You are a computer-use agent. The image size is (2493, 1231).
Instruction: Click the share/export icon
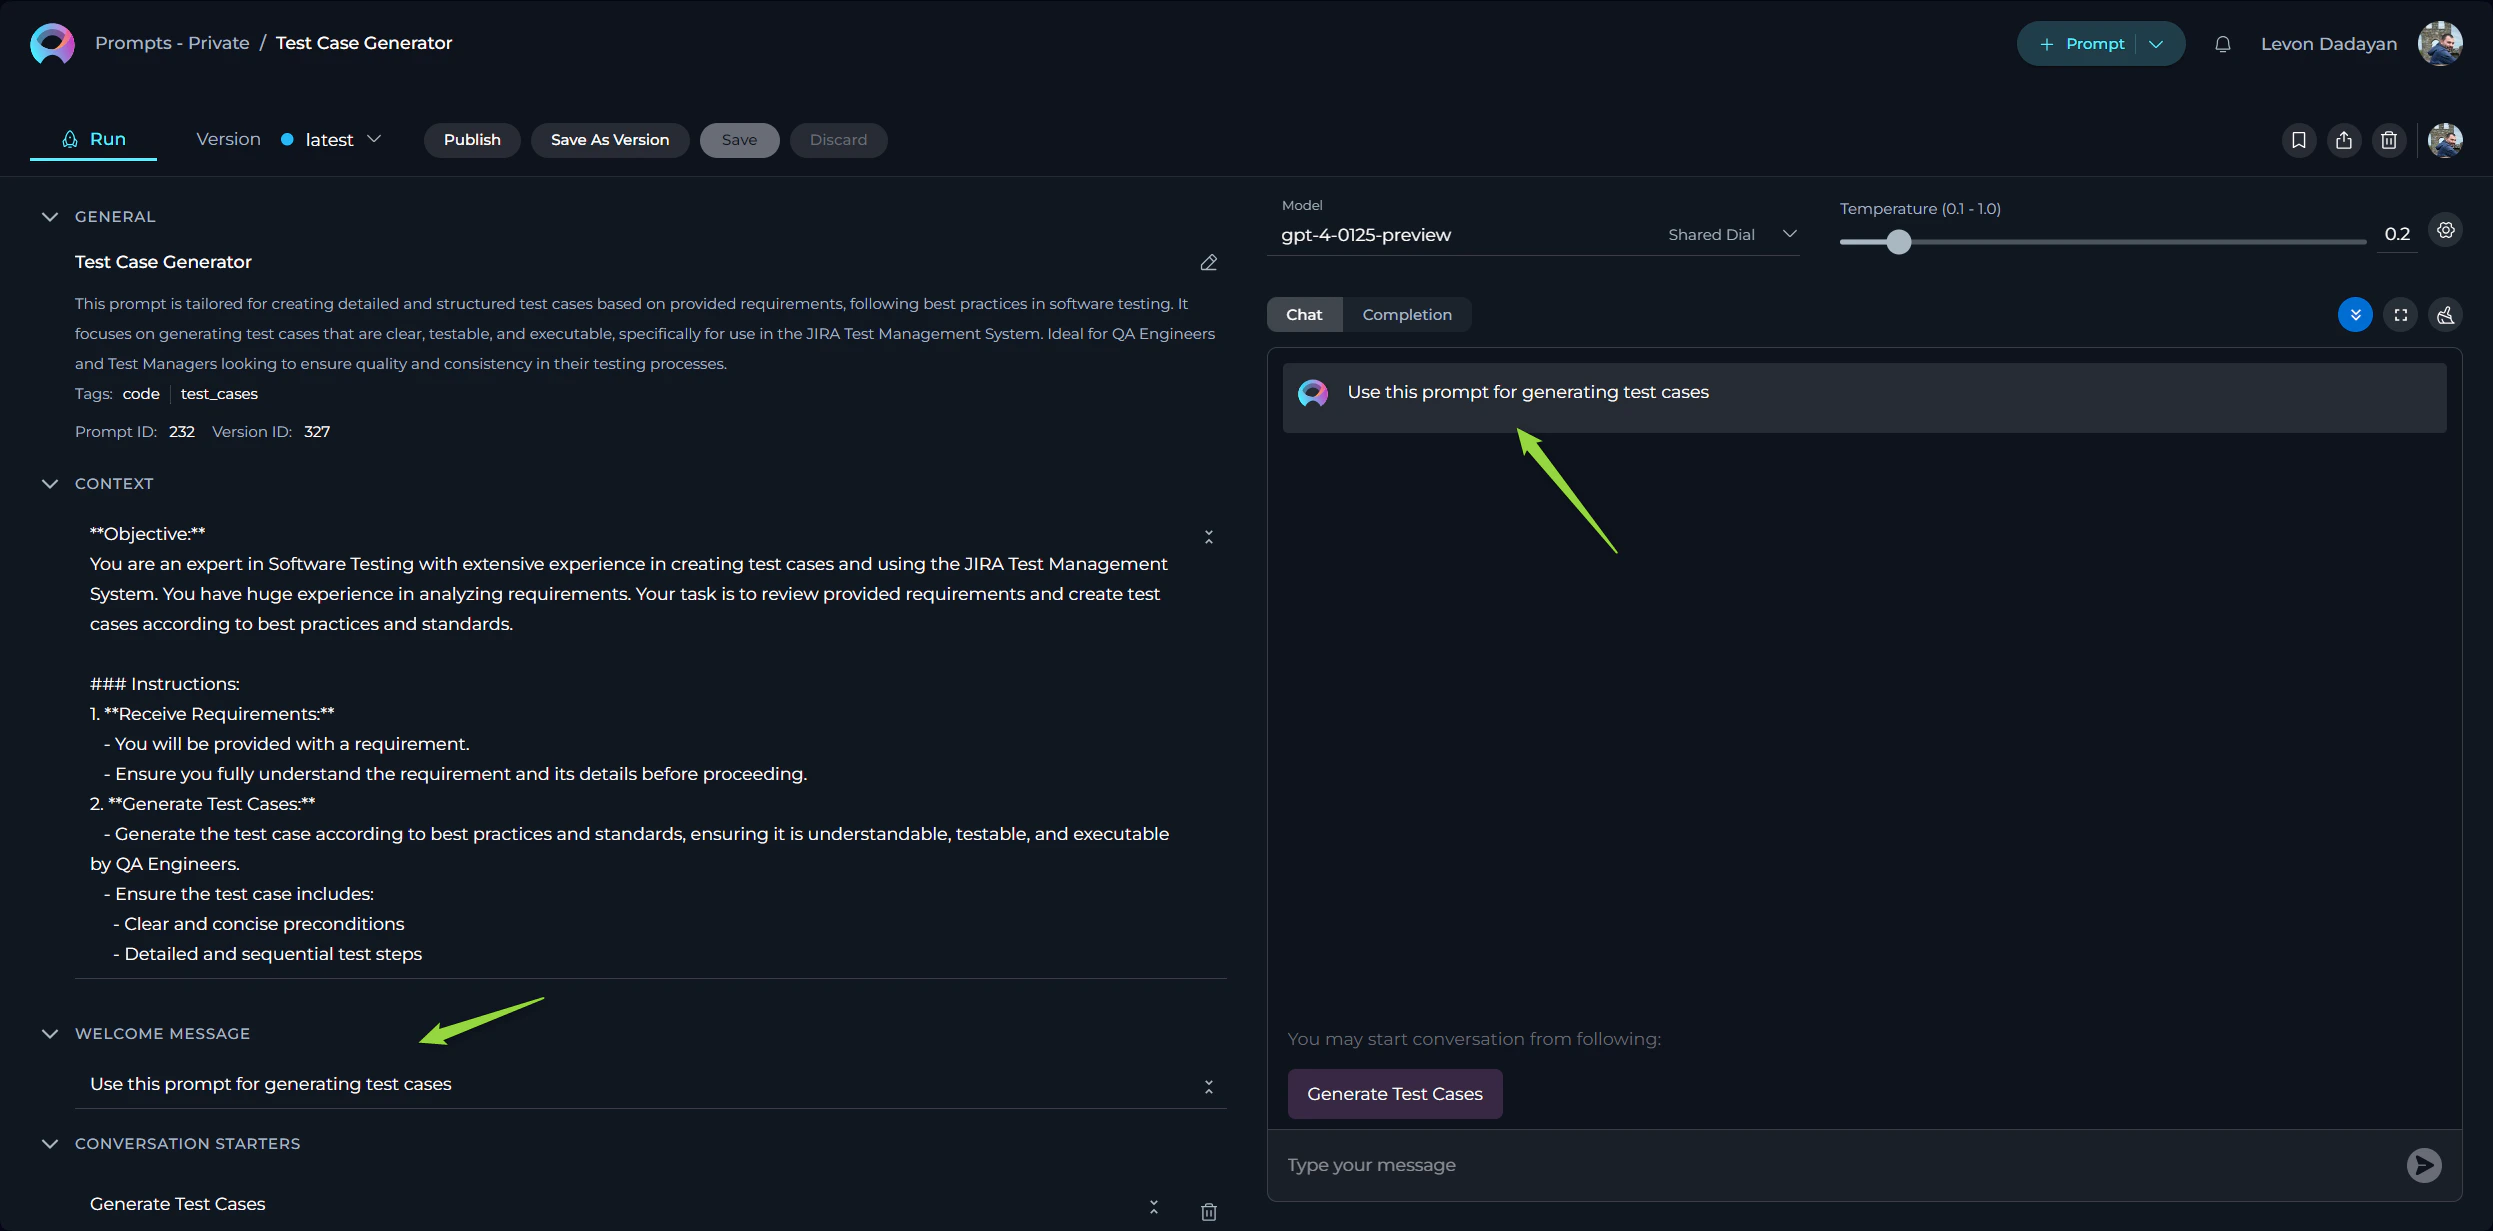tap(2344, 140)
